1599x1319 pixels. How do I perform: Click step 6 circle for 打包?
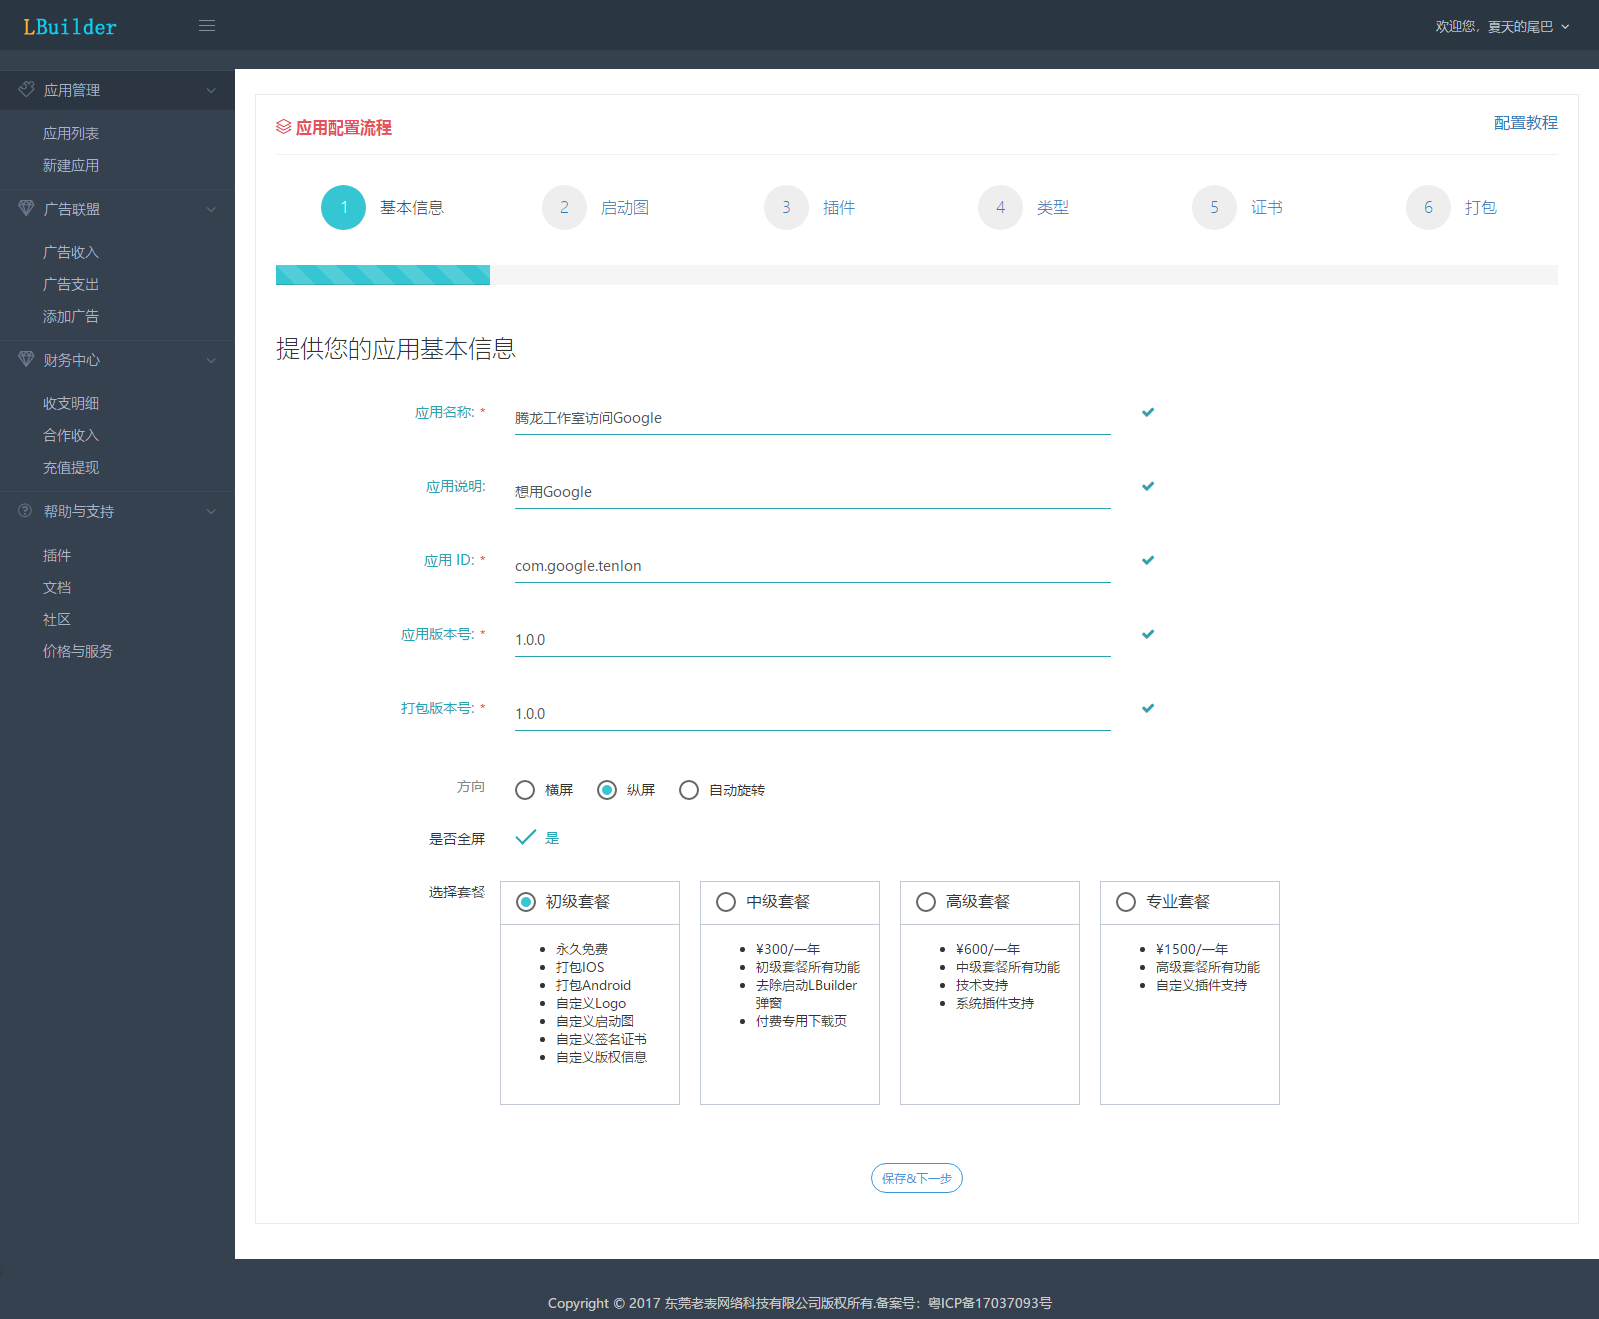[1427, 208]
